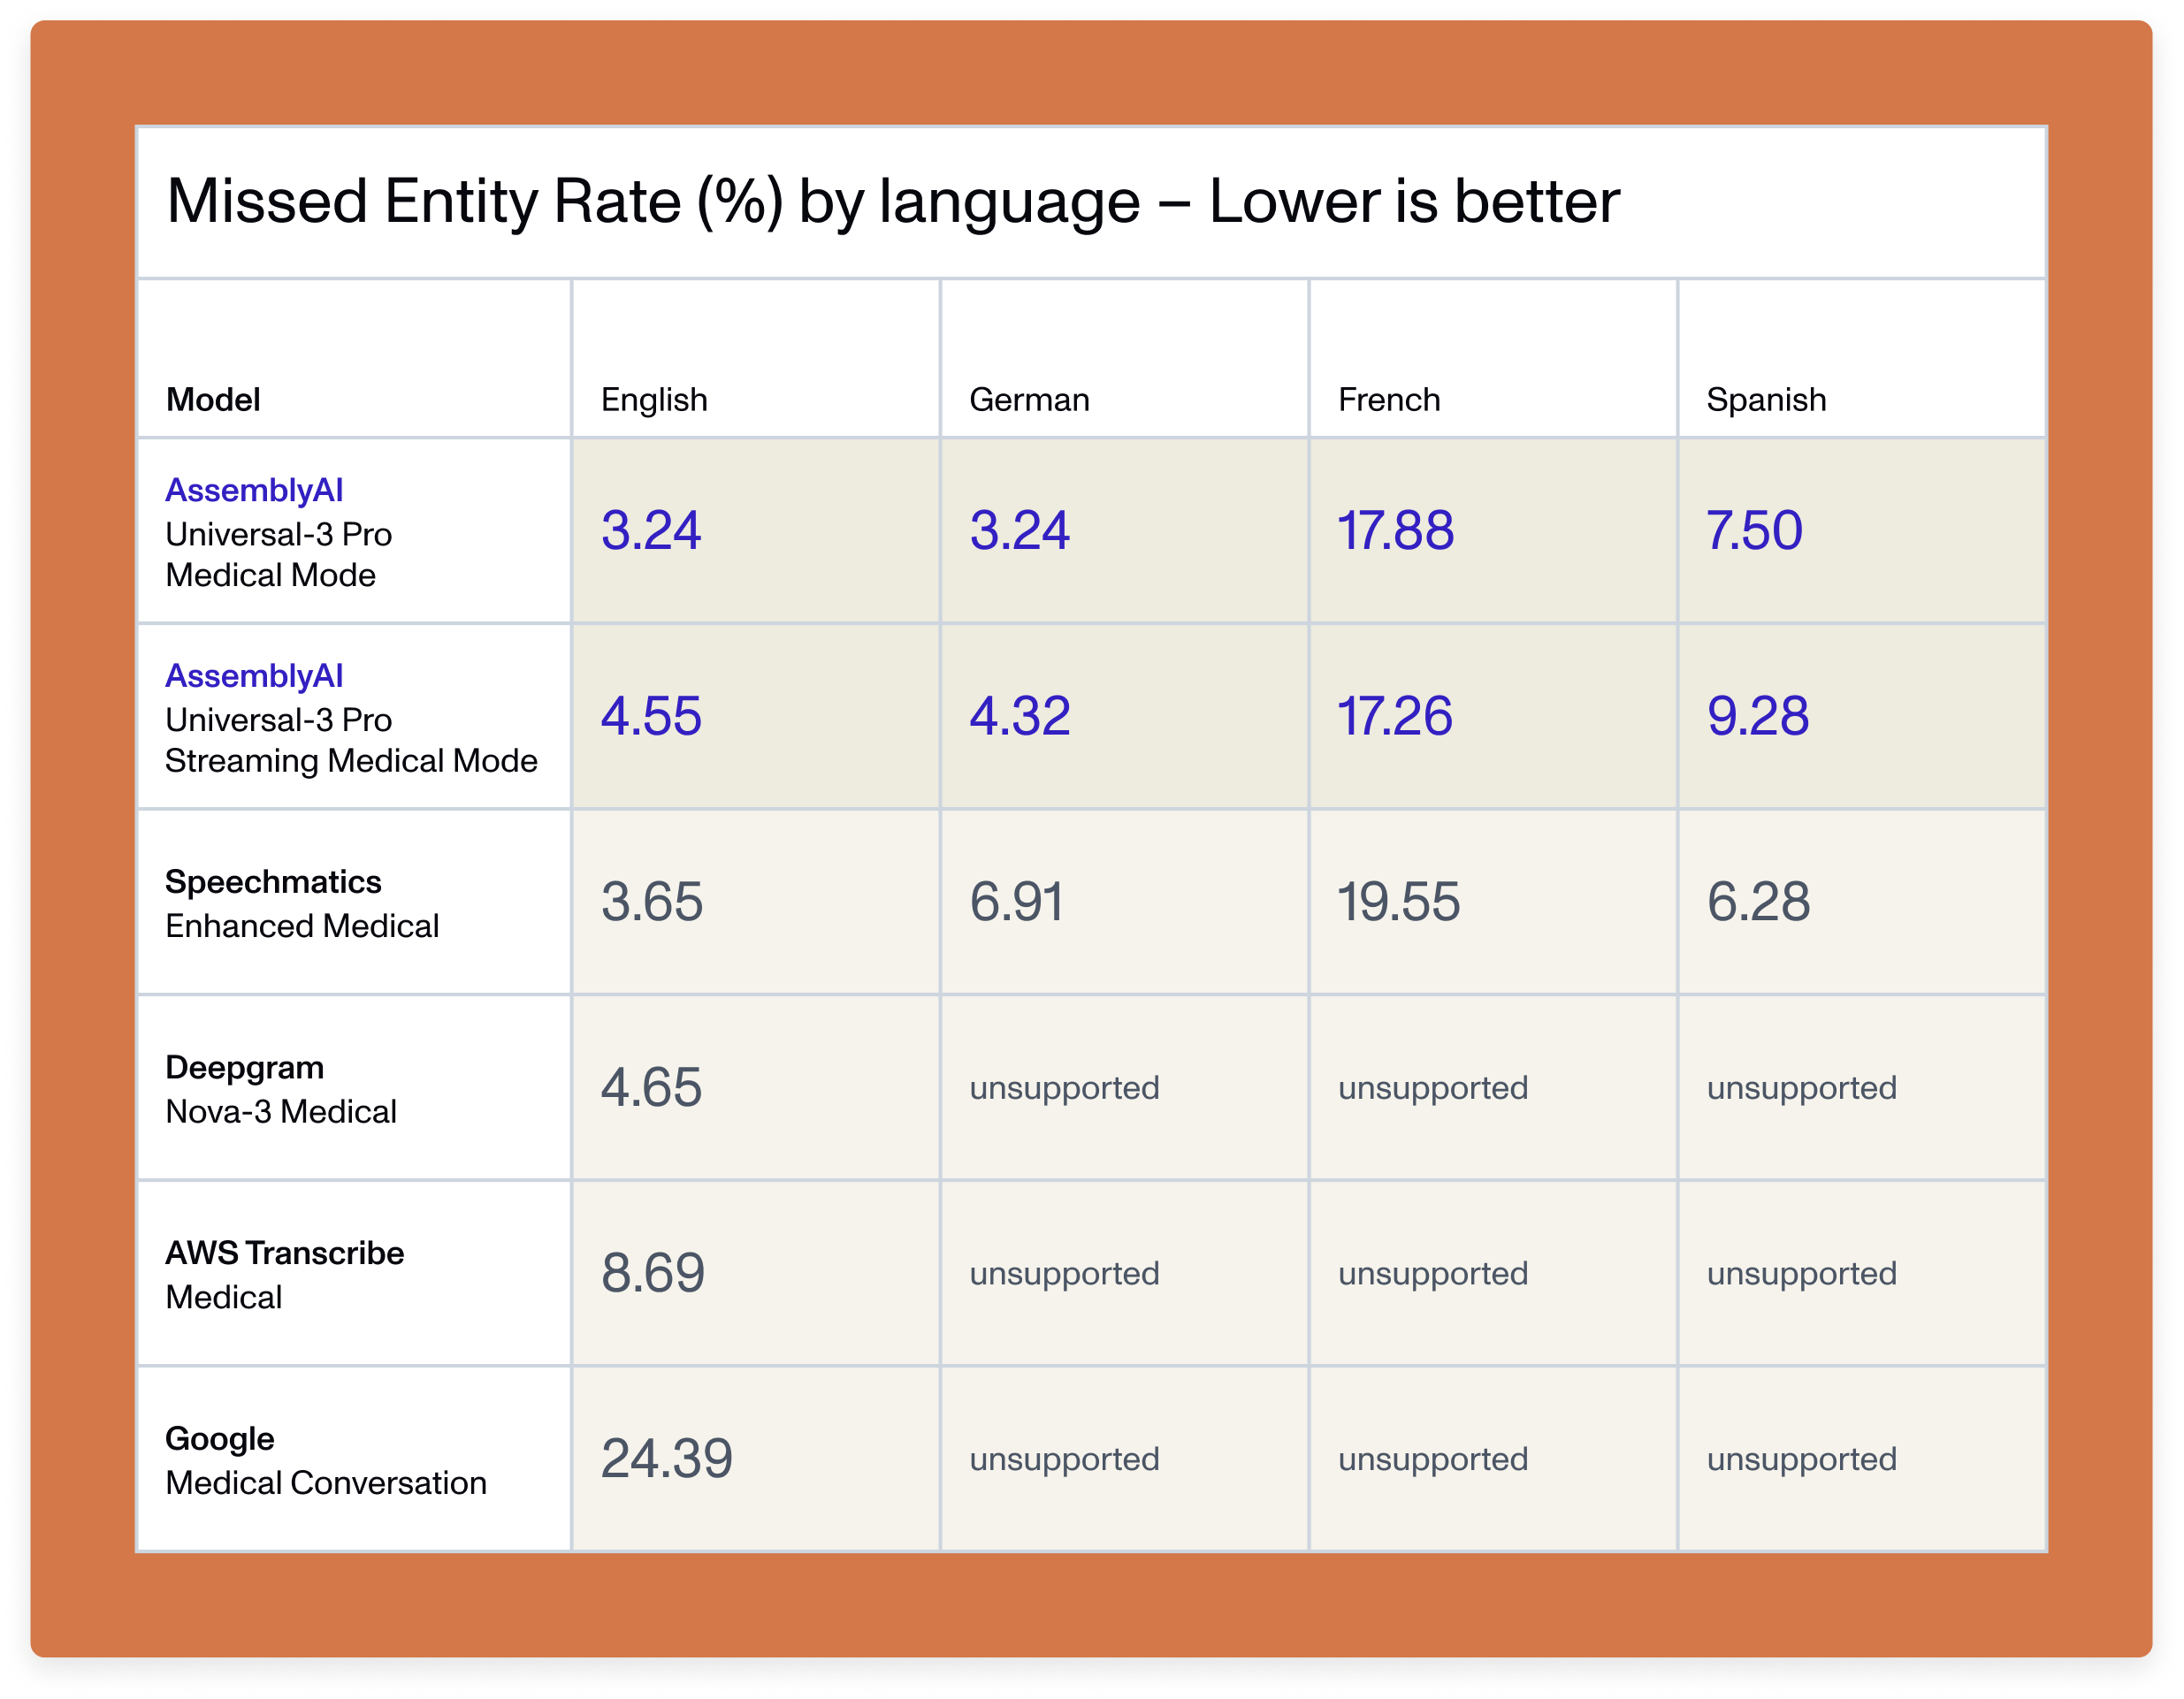Click AssemblyAI link in Streaming Medical row
The image size is (2184, 1699).
click(254, 676)
